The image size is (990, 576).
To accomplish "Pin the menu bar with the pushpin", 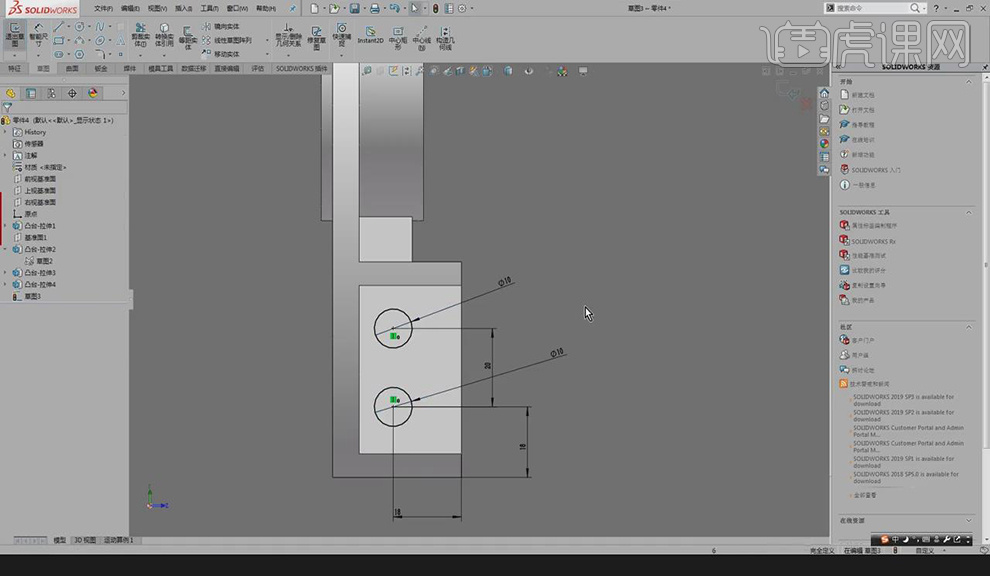I will 292,8.
